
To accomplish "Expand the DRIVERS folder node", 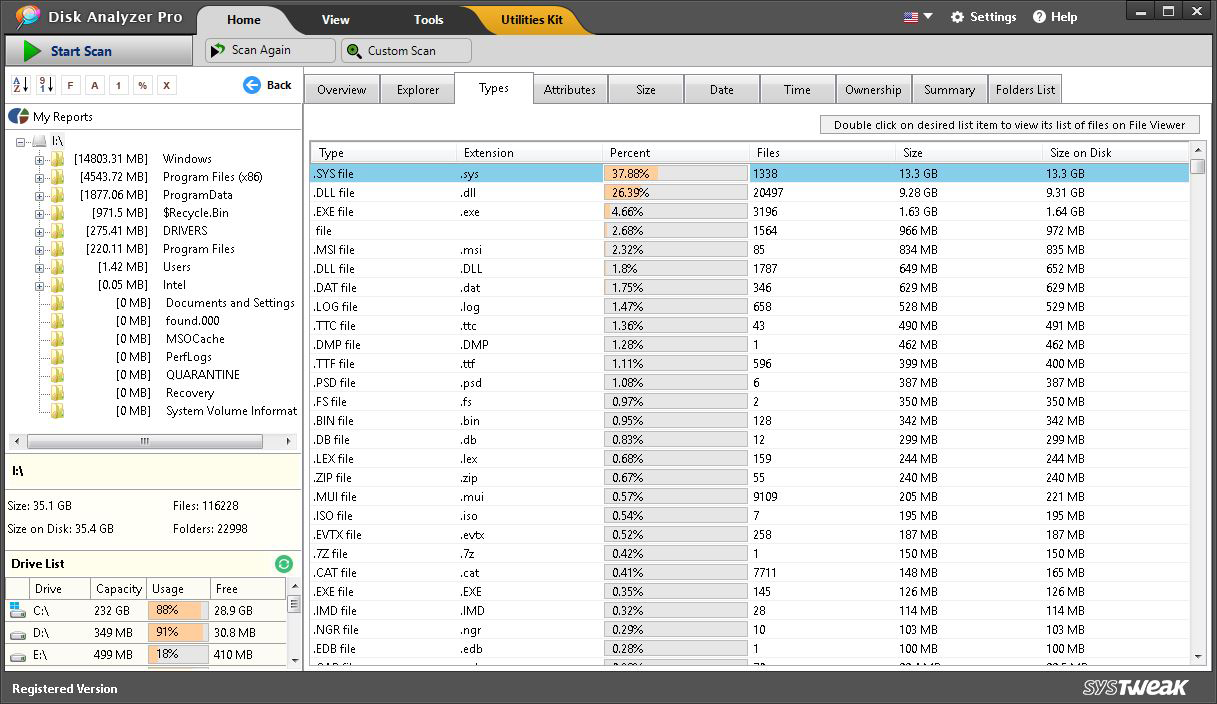I will 40,231.
